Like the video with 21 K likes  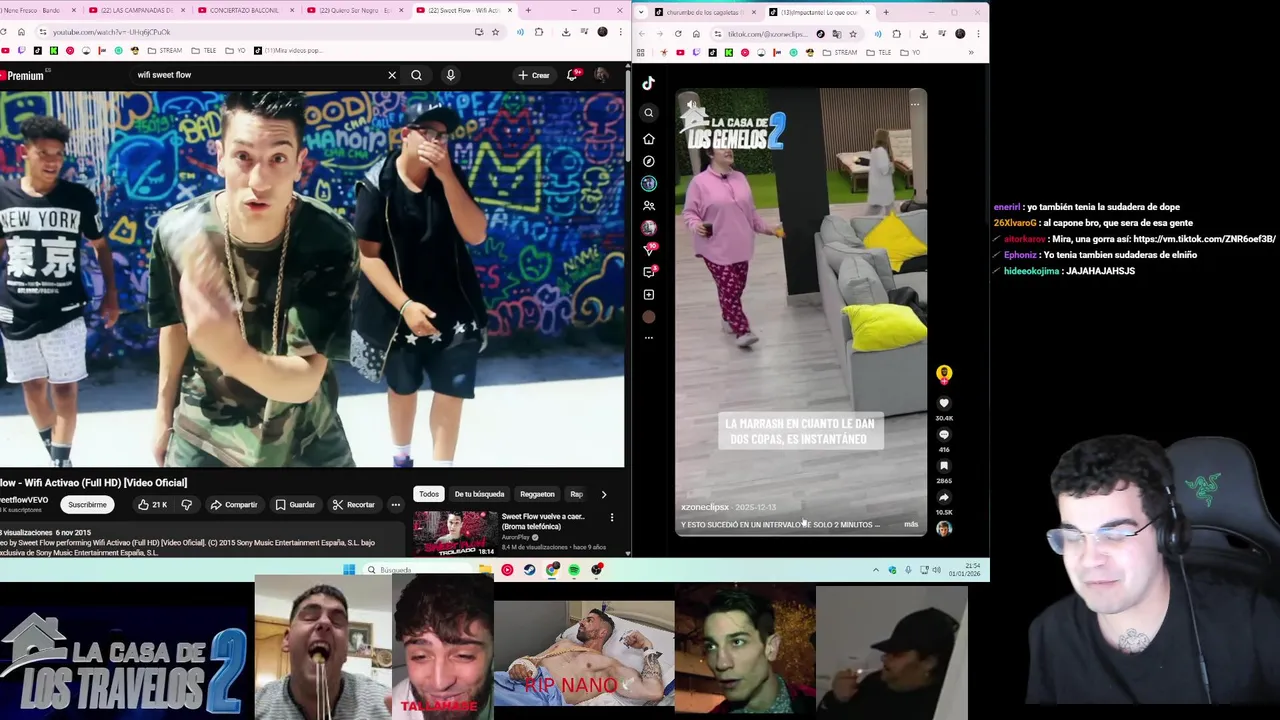tap(152, 505)
